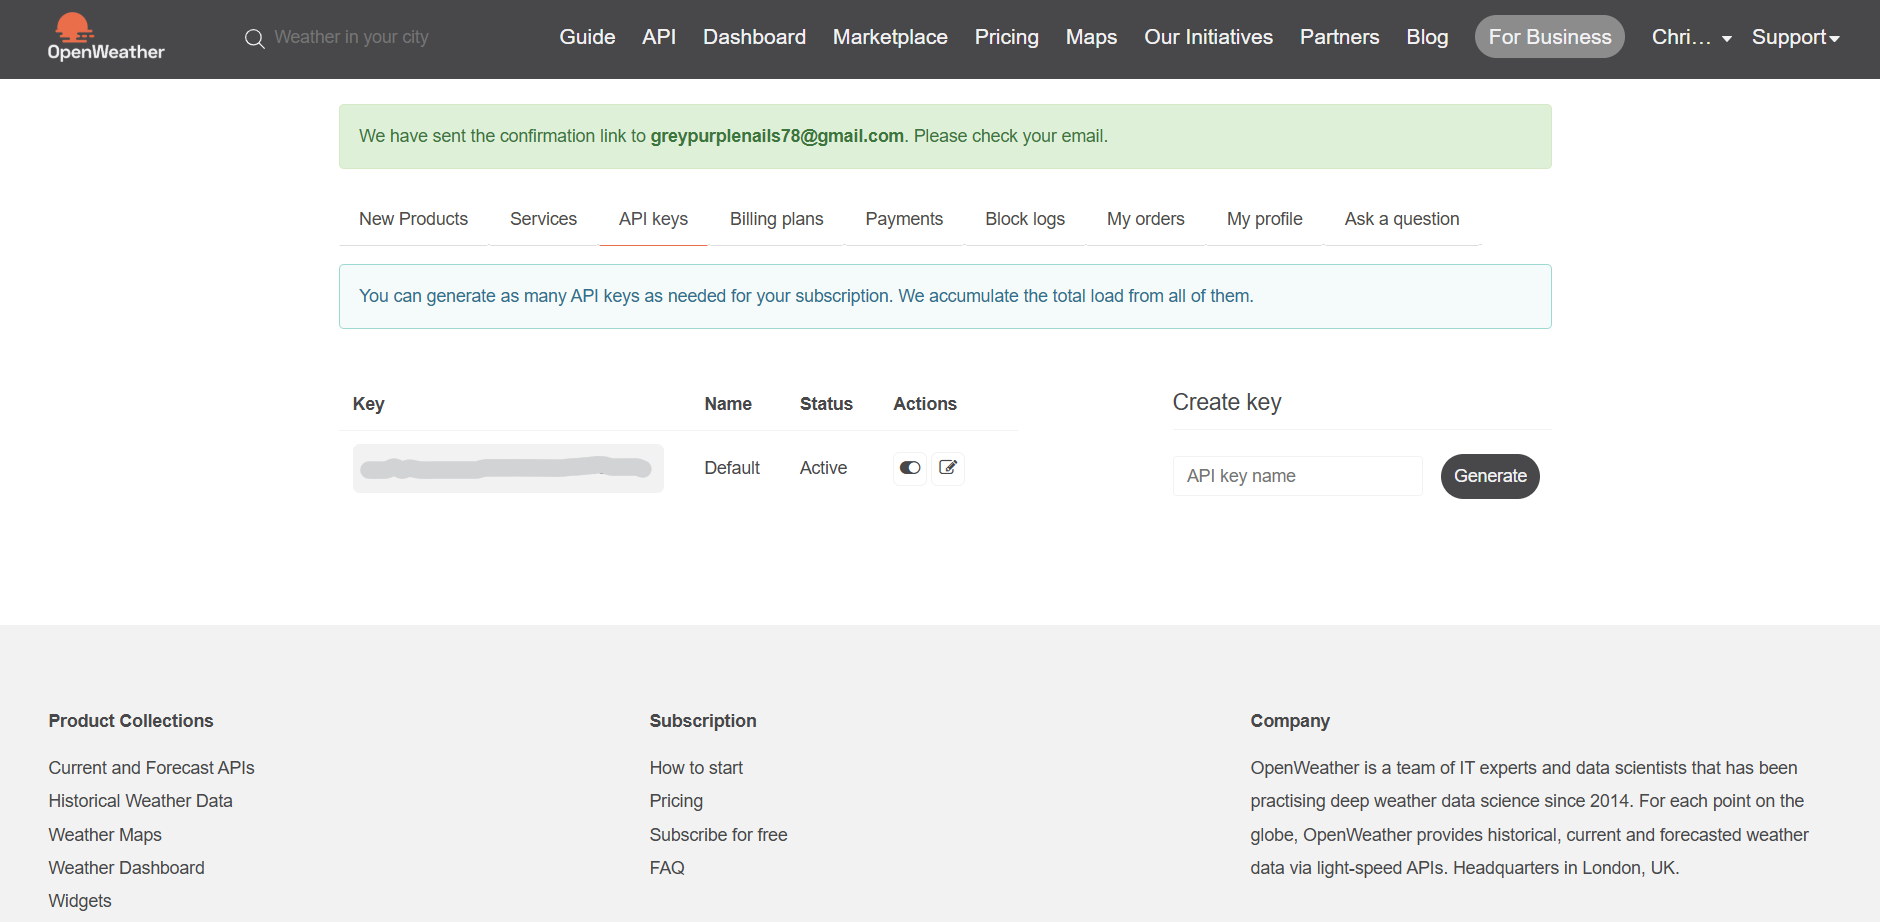Switch to the Billing plans tab

[x=776, y=219]
